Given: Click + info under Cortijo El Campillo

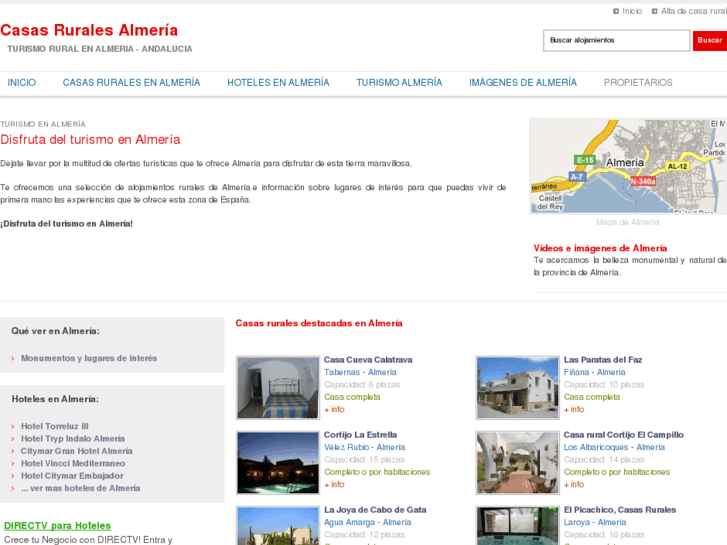Looking at the screenshot, I should click(574, 484).
